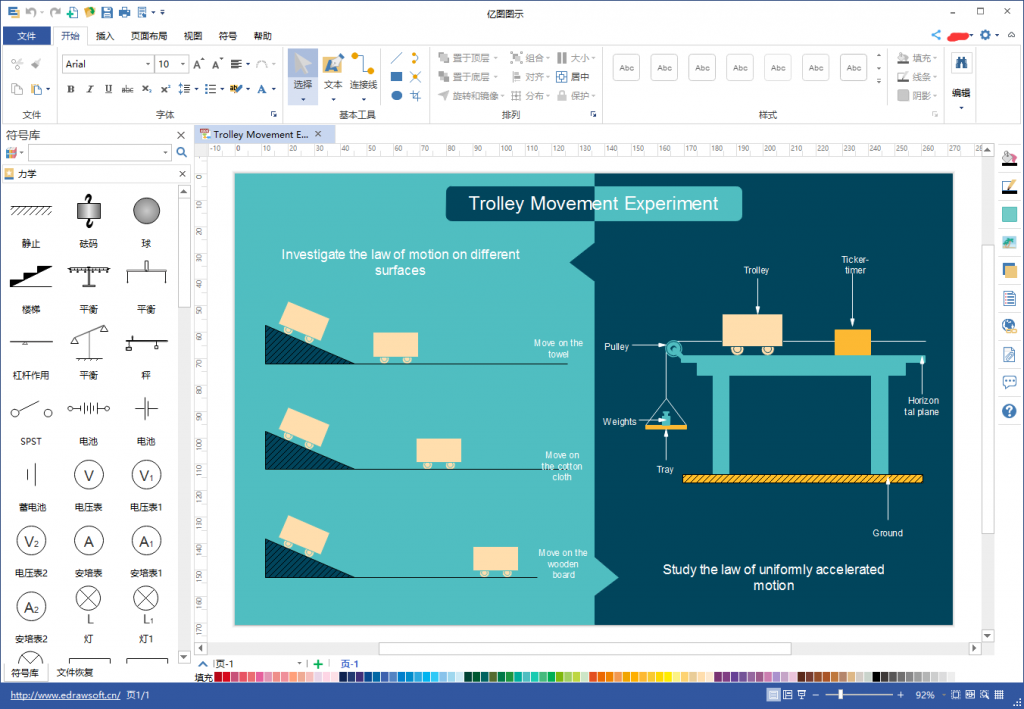
Task: Activate the 连接线 connector tool
Action: click(x=363, y=76)
